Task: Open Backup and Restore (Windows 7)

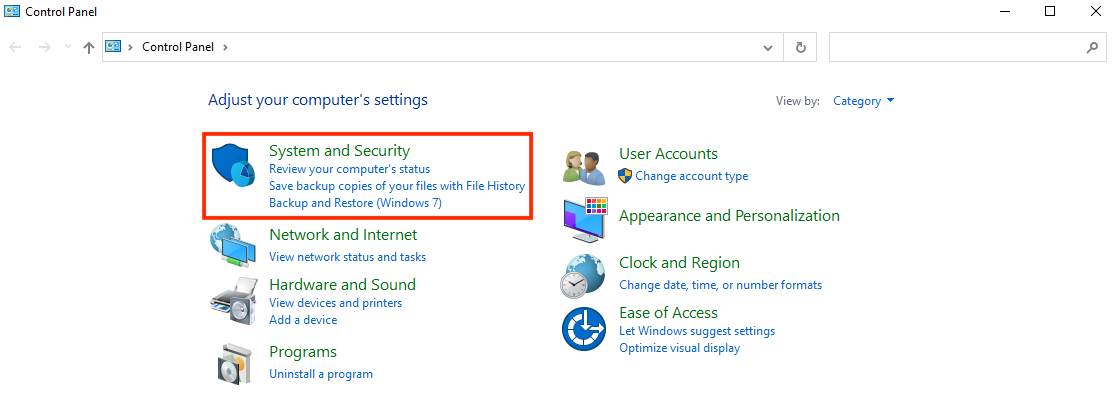Action: point(355,202)
